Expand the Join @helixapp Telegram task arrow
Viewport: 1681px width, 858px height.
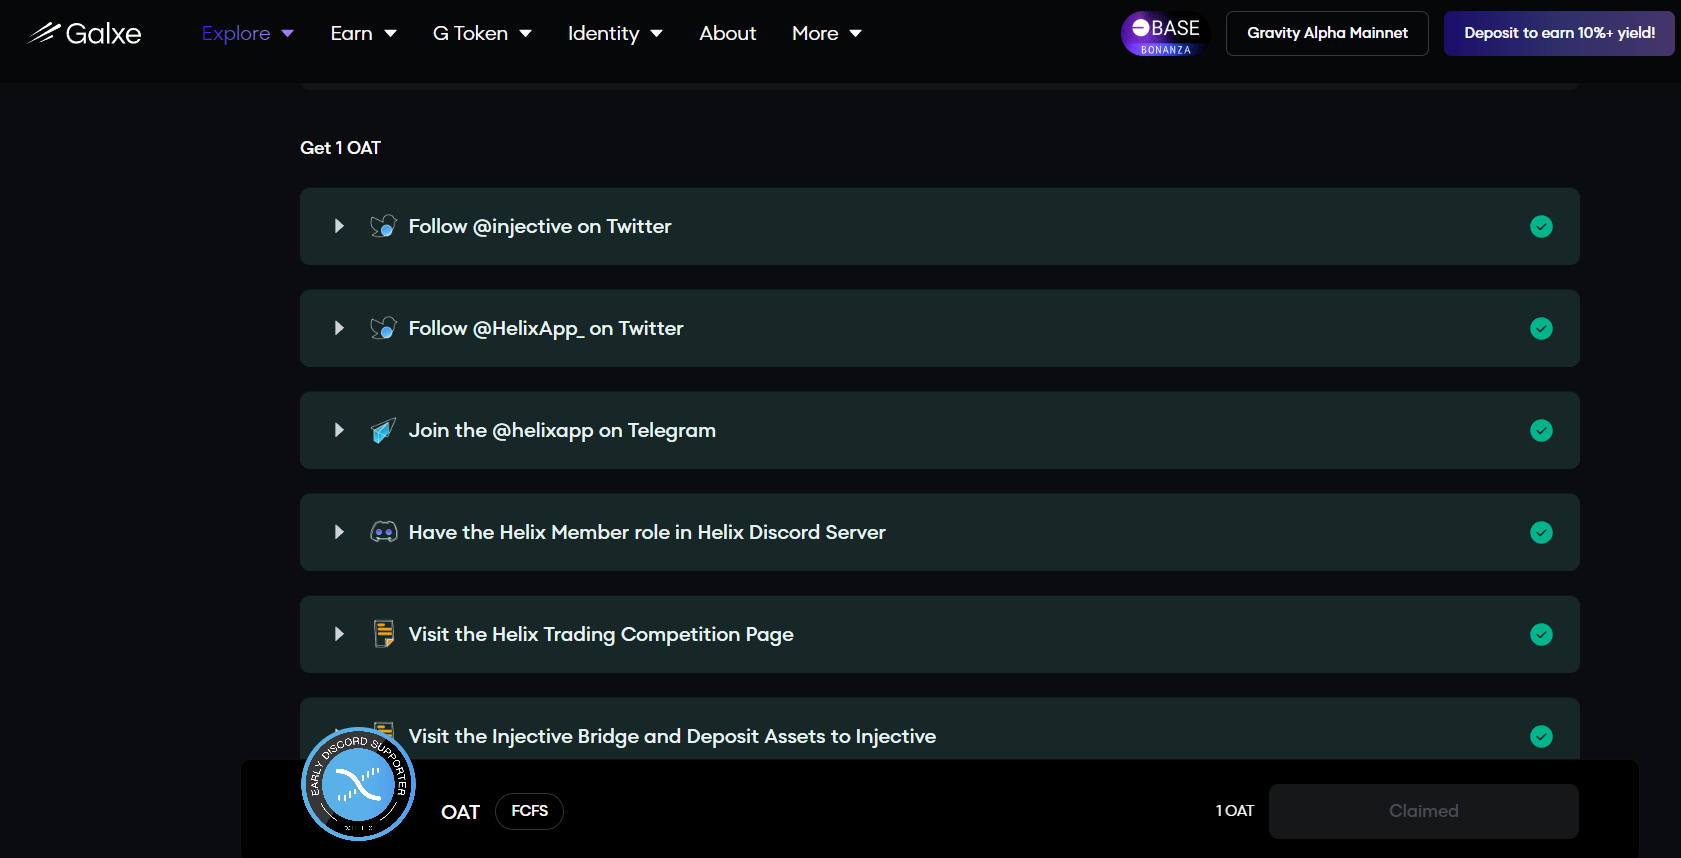(x=339, y=430)
